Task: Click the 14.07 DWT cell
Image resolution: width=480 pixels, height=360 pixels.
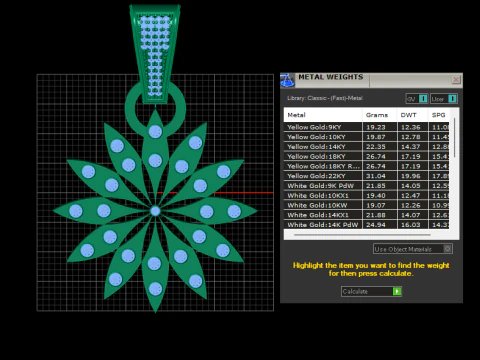Action: pos(413,215)
